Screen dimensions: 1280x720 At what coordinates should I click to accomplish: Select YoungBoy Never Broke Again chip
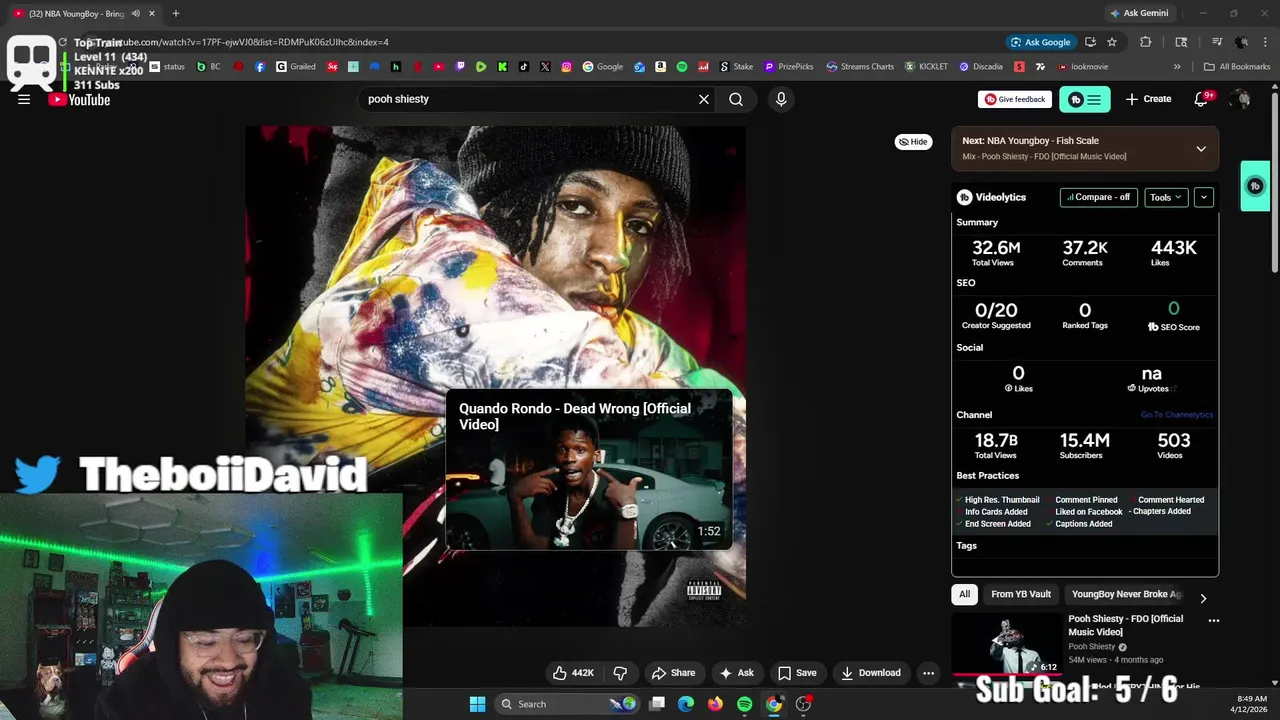(1126, 594)
